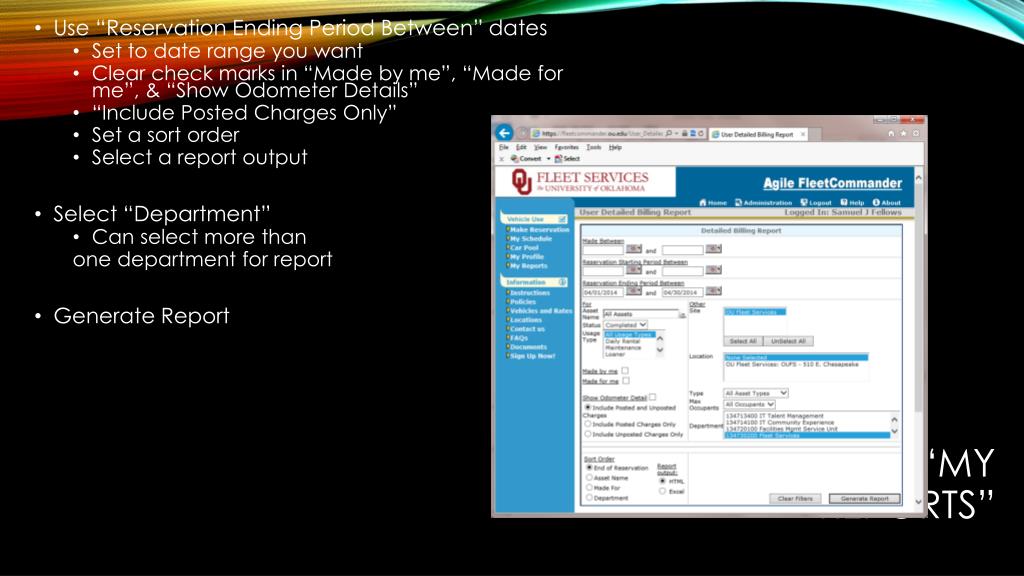This screenshot has width=1024, height=576.
Task: Choose HTML report output
Action: (x=662, y=481)
